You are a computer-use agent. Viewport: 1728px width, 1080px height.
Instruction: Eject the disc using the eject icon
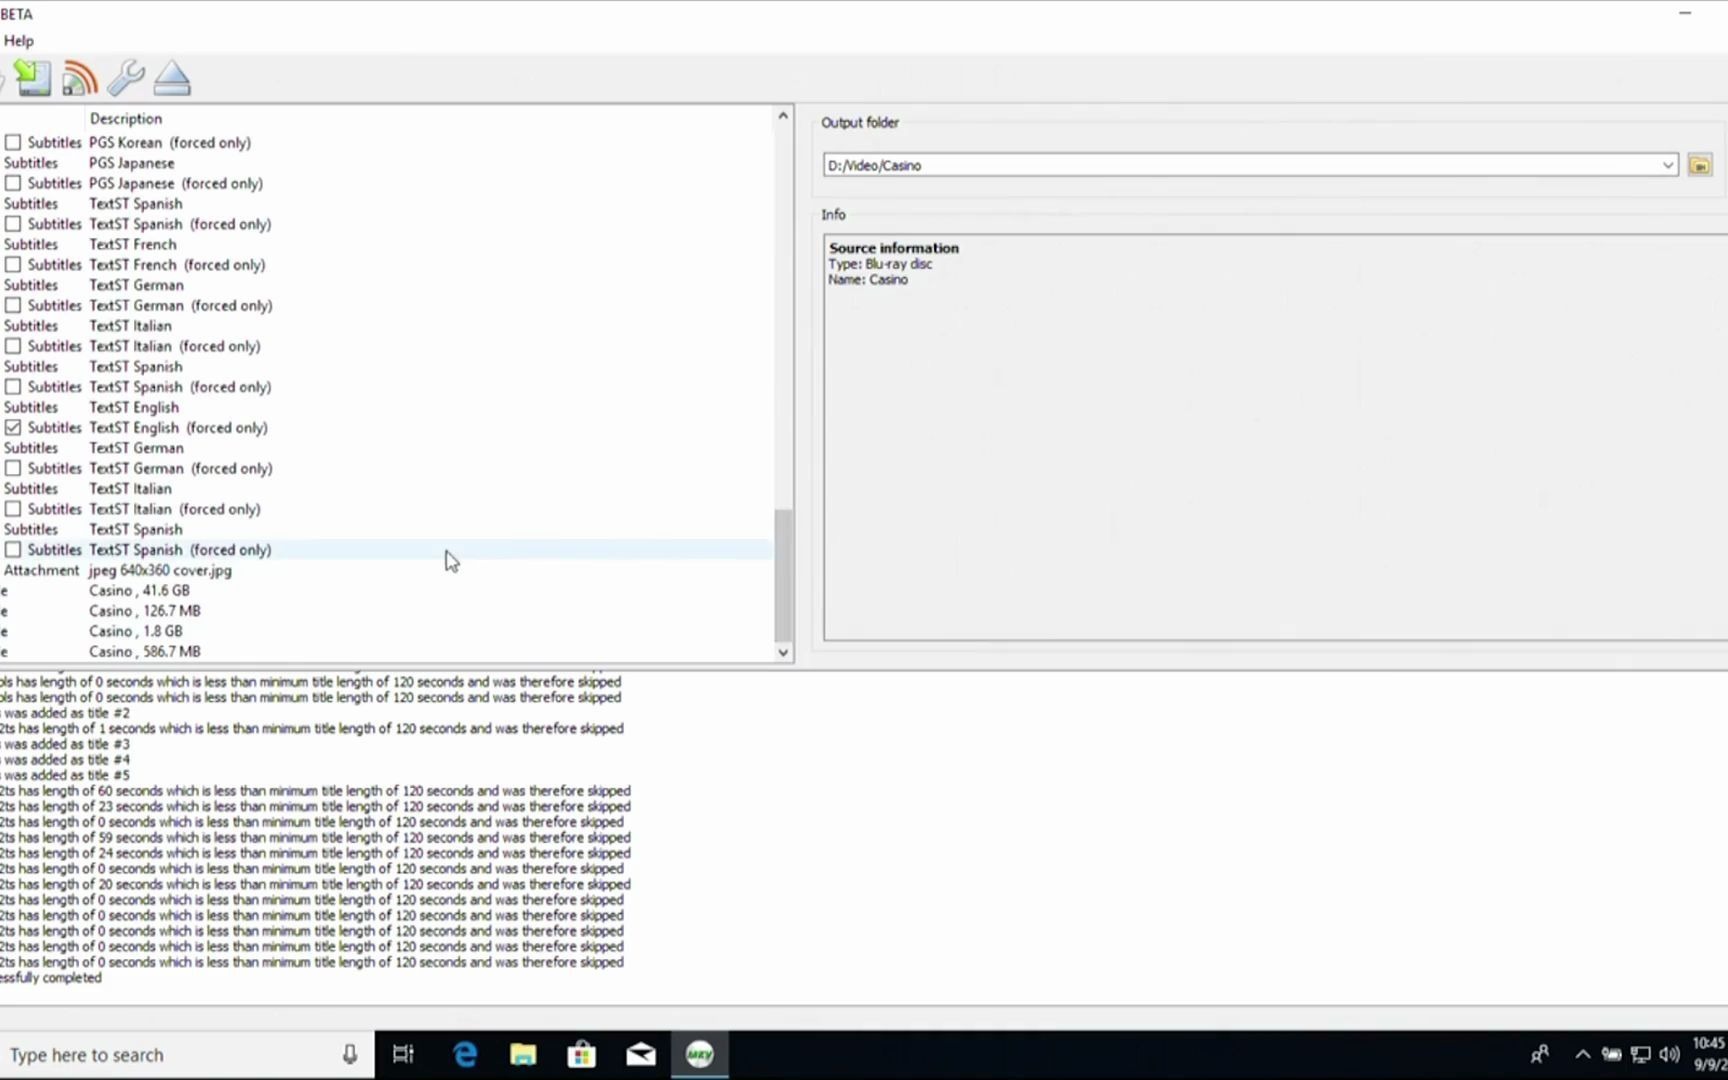click(x=172, y=78)
